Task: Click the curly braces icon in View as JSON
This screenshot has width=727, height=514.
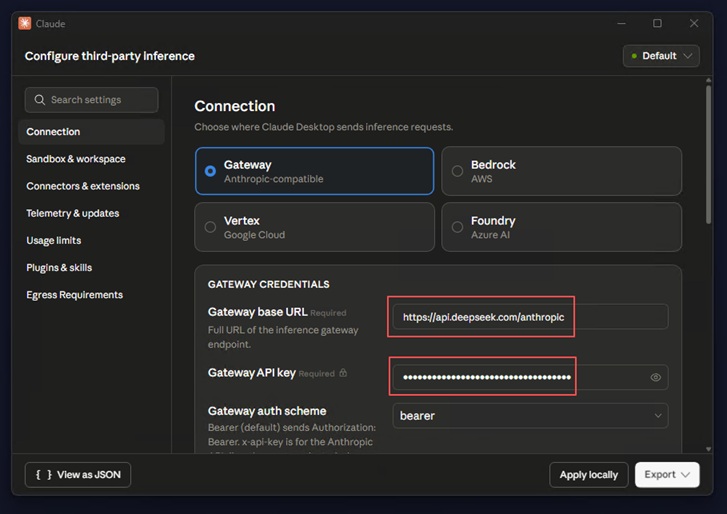Action: [44, 475]
